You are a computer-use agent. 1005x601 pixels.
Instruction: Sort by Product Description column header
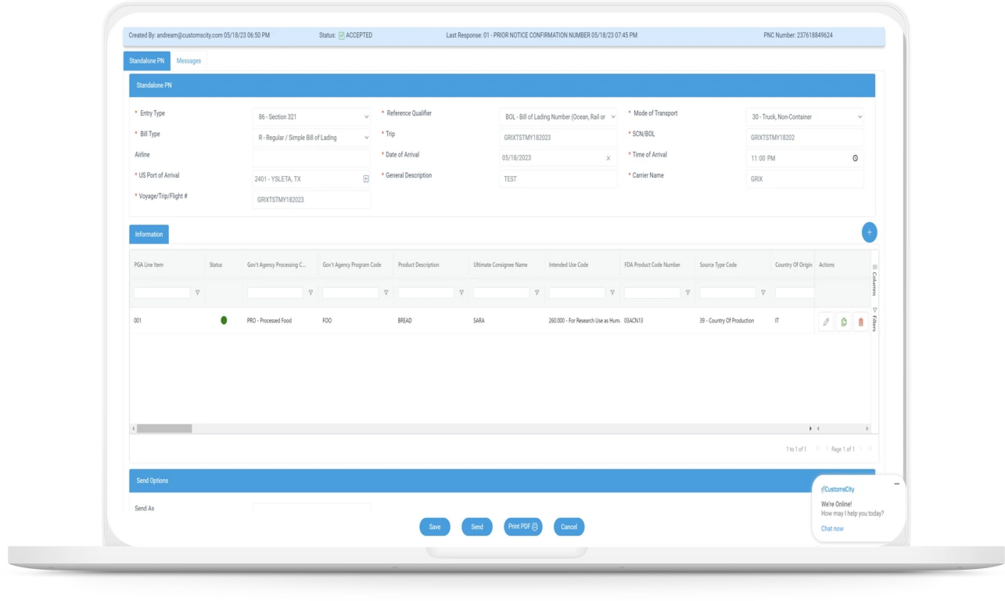(x=419, y=265)
